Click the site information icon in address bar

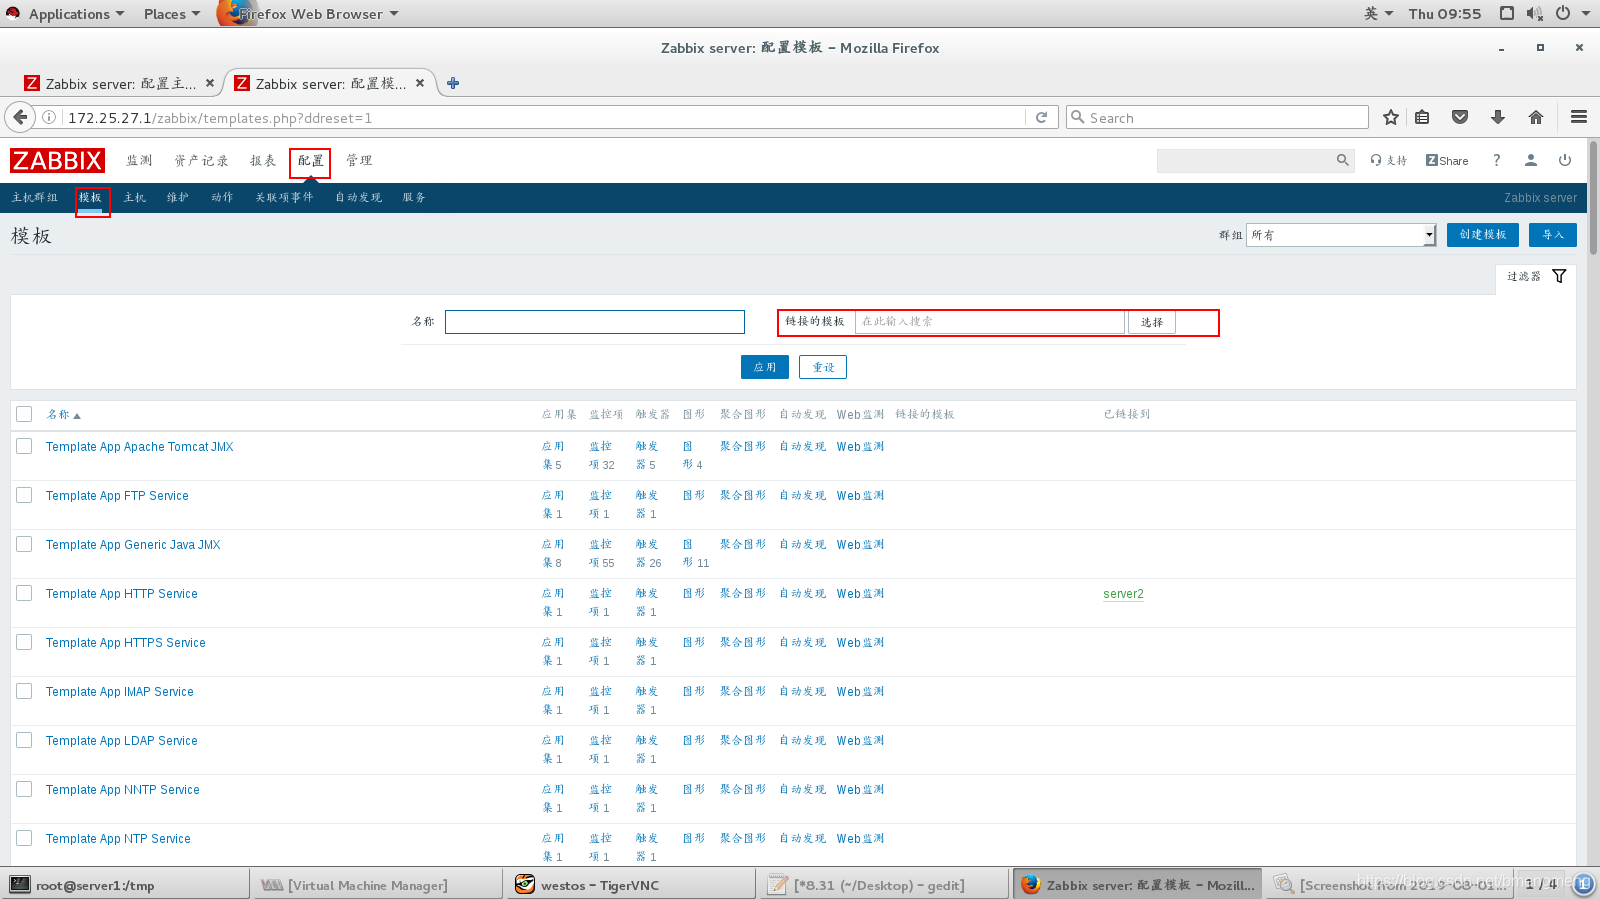[x=48, y=117]
